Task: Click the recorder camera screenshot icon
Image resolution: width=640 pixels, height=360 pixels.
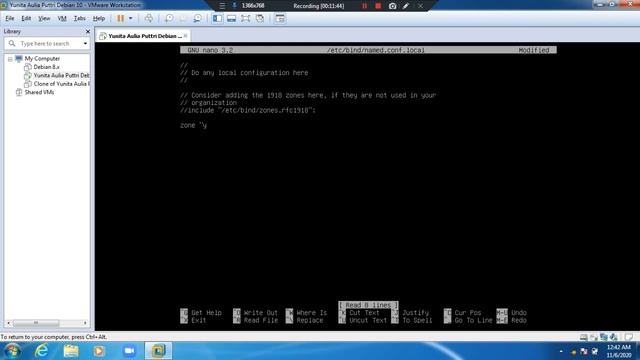Action: [x=392, y=6]
